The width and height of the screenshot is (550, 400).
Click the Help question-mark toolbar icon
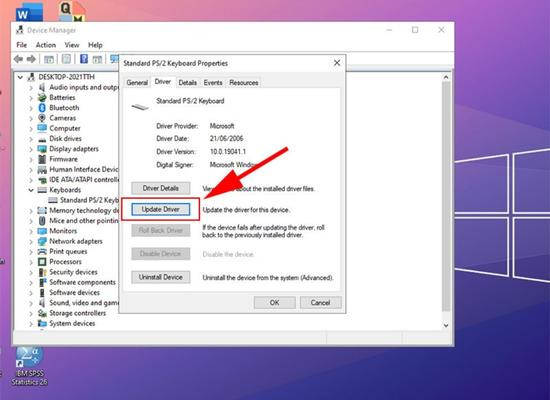[x=84, y=59]
